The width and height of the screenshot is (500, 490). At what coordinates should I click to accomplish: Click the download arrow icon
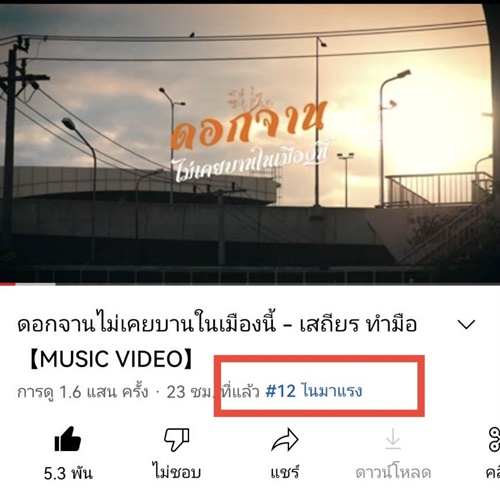point(393,439)
